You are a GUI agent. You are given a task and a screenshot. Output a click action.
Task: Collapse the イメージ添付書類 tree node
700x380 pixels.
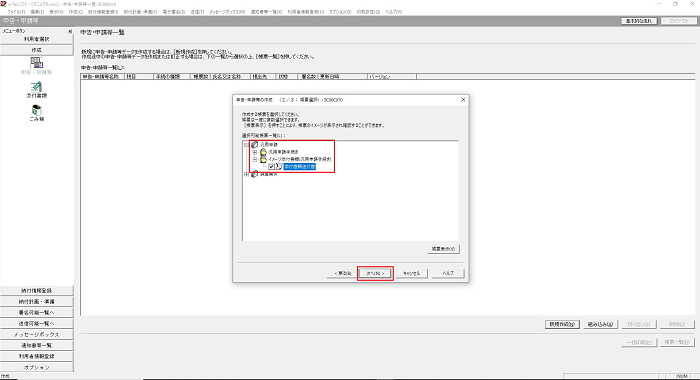[x=254, y=159]
